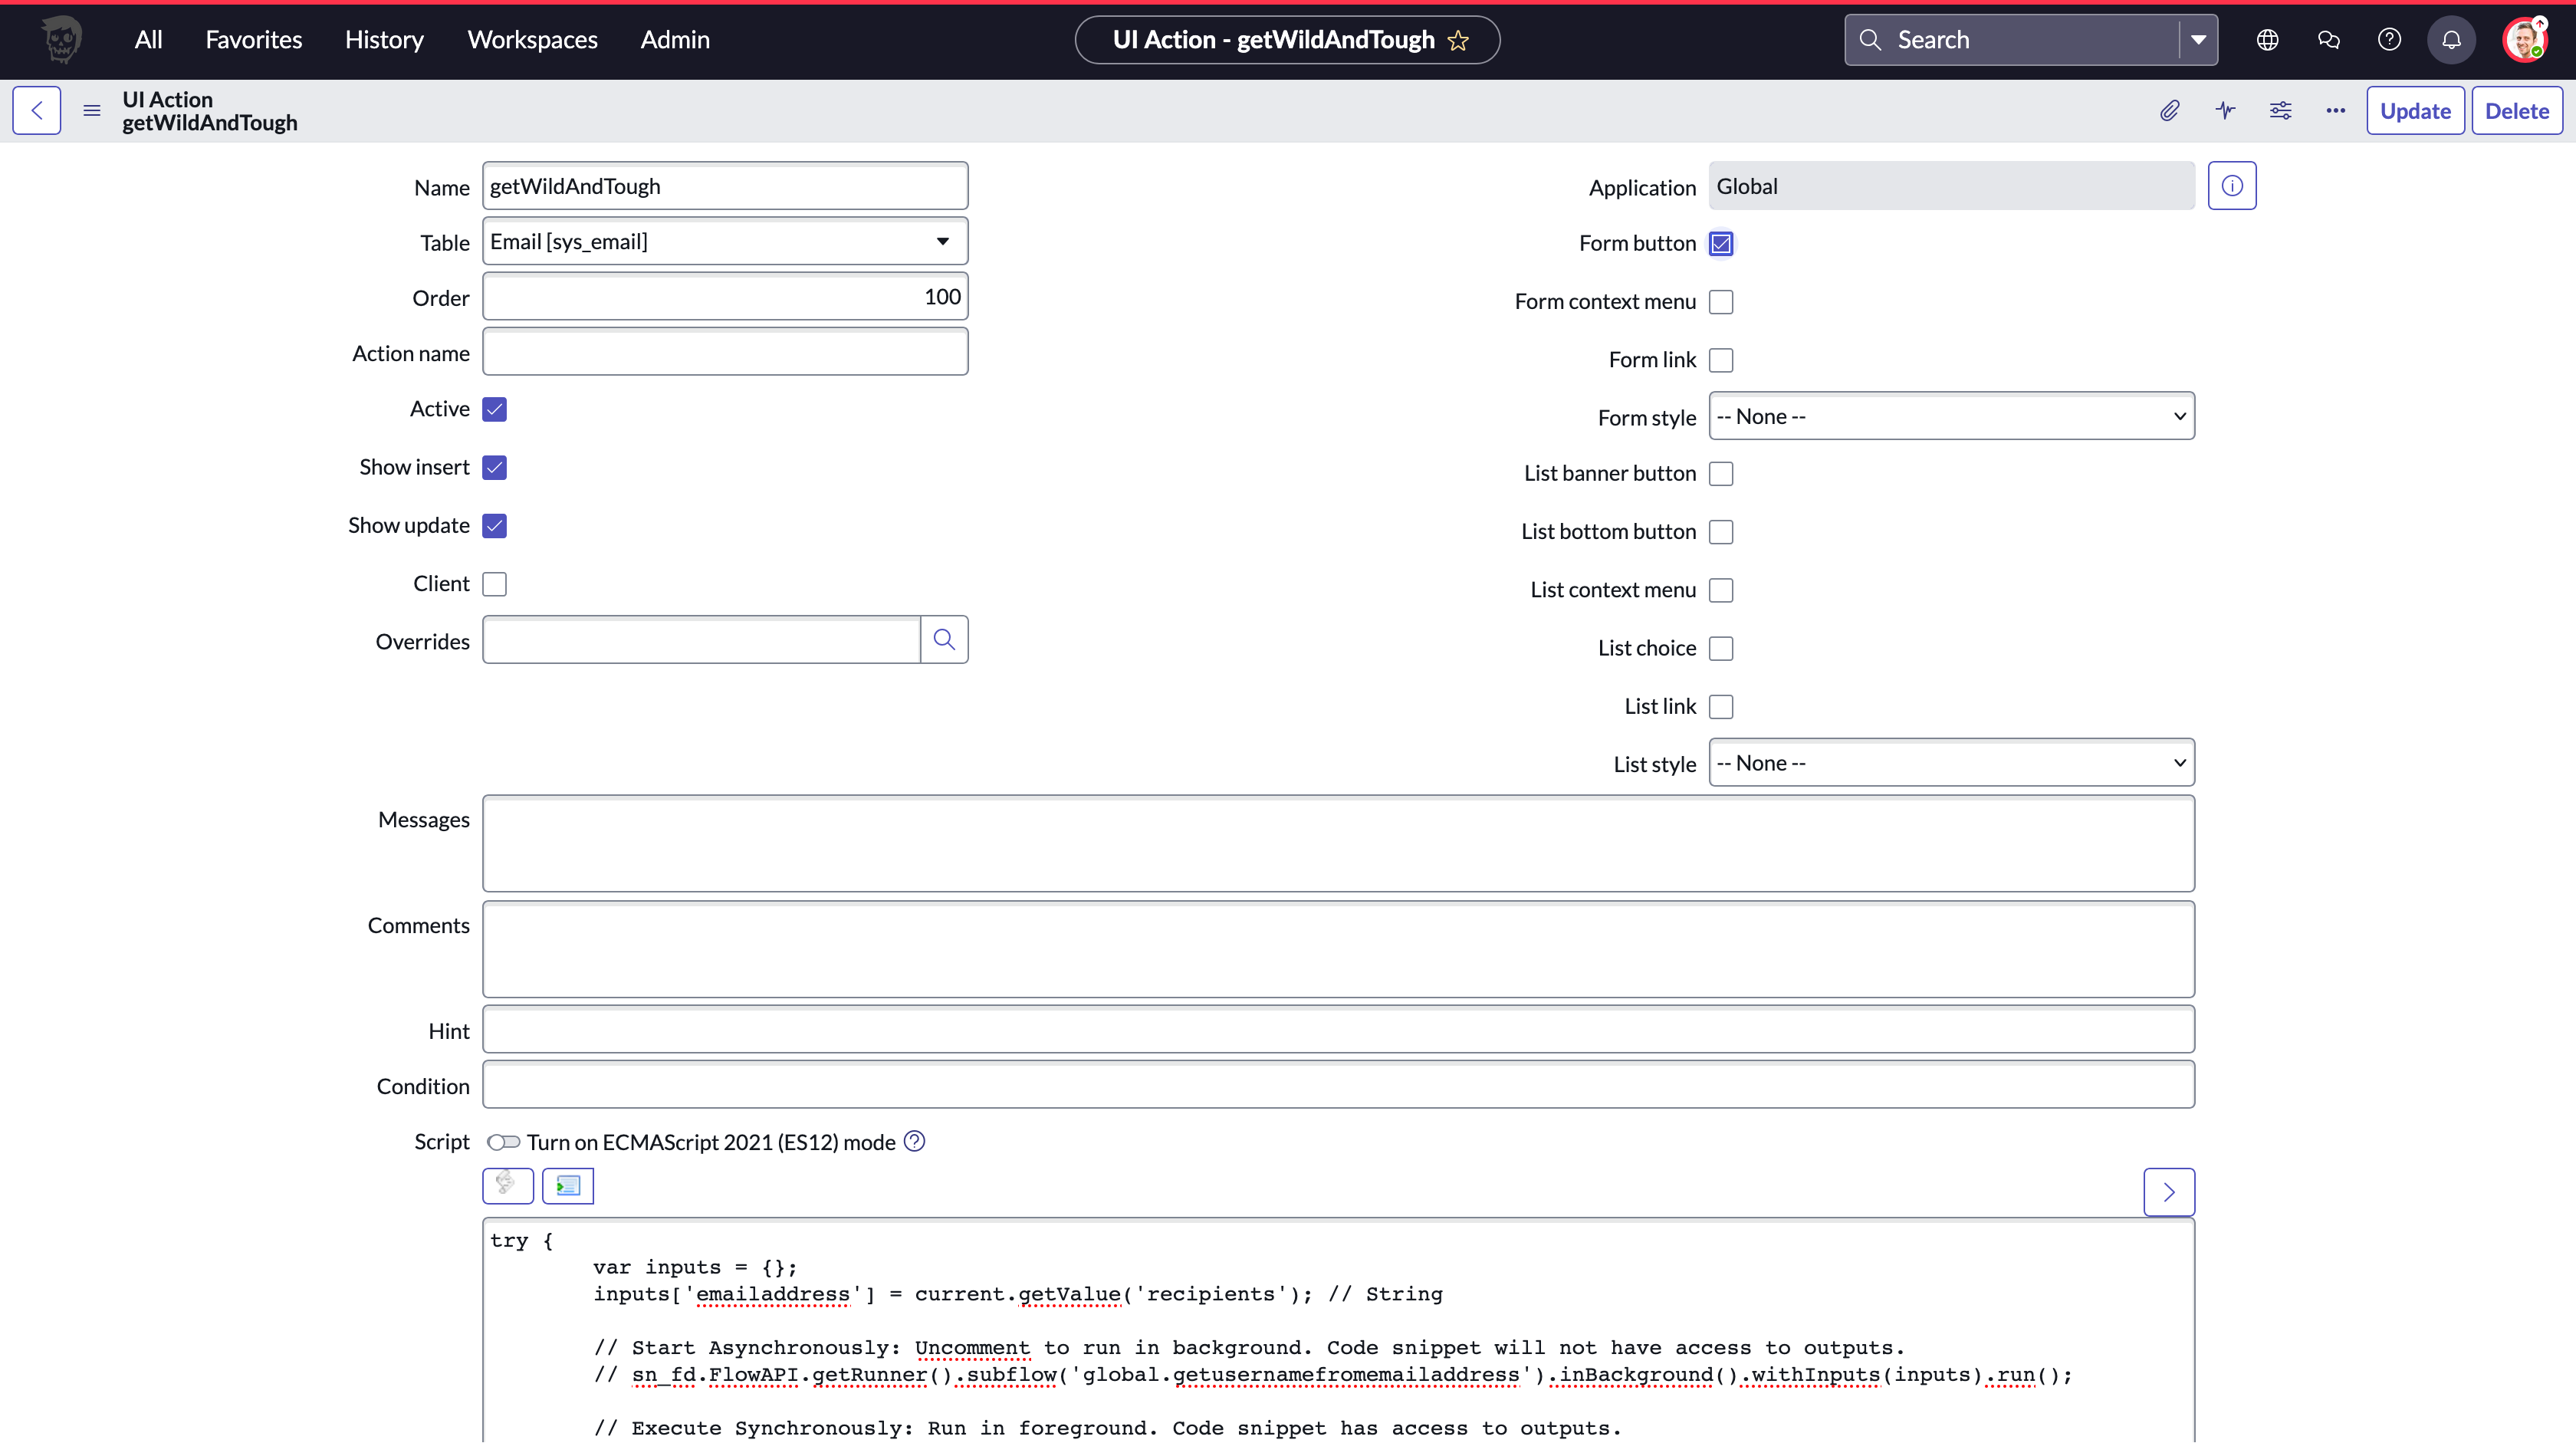Click the help question mark icon

tap(2389, 40)
